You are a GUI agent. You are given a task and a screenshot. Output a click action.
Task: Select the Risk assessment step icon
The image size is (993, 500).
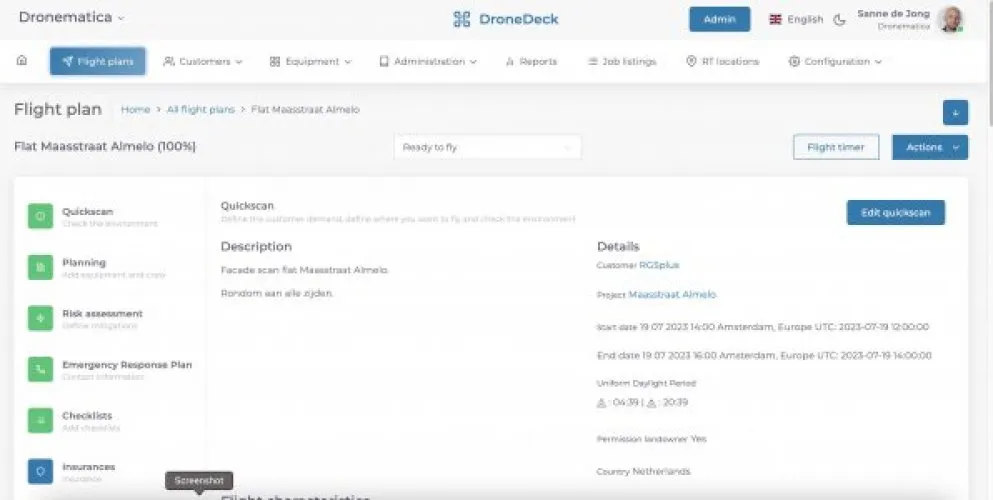pos(41,318)
